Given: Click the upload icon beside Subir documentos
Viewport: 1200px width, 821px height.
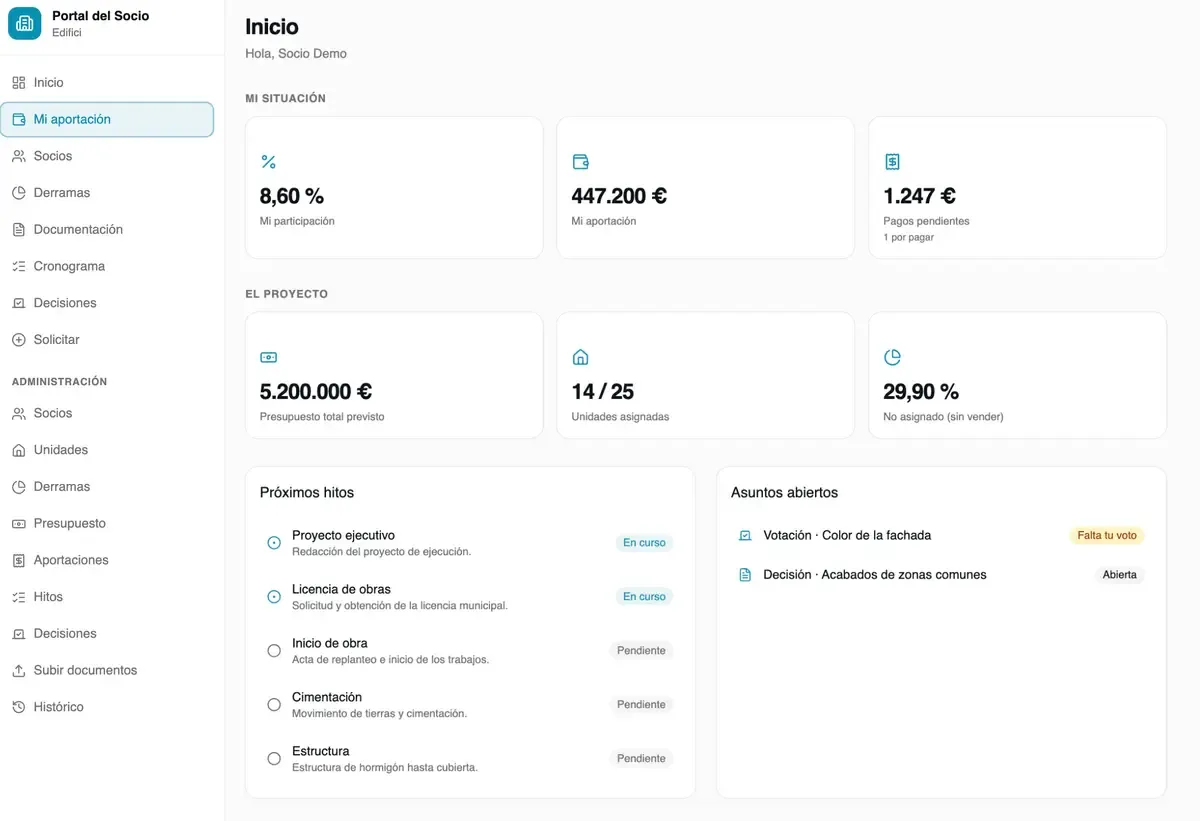Looking at the screenshot, I should (x=19, y=671).
